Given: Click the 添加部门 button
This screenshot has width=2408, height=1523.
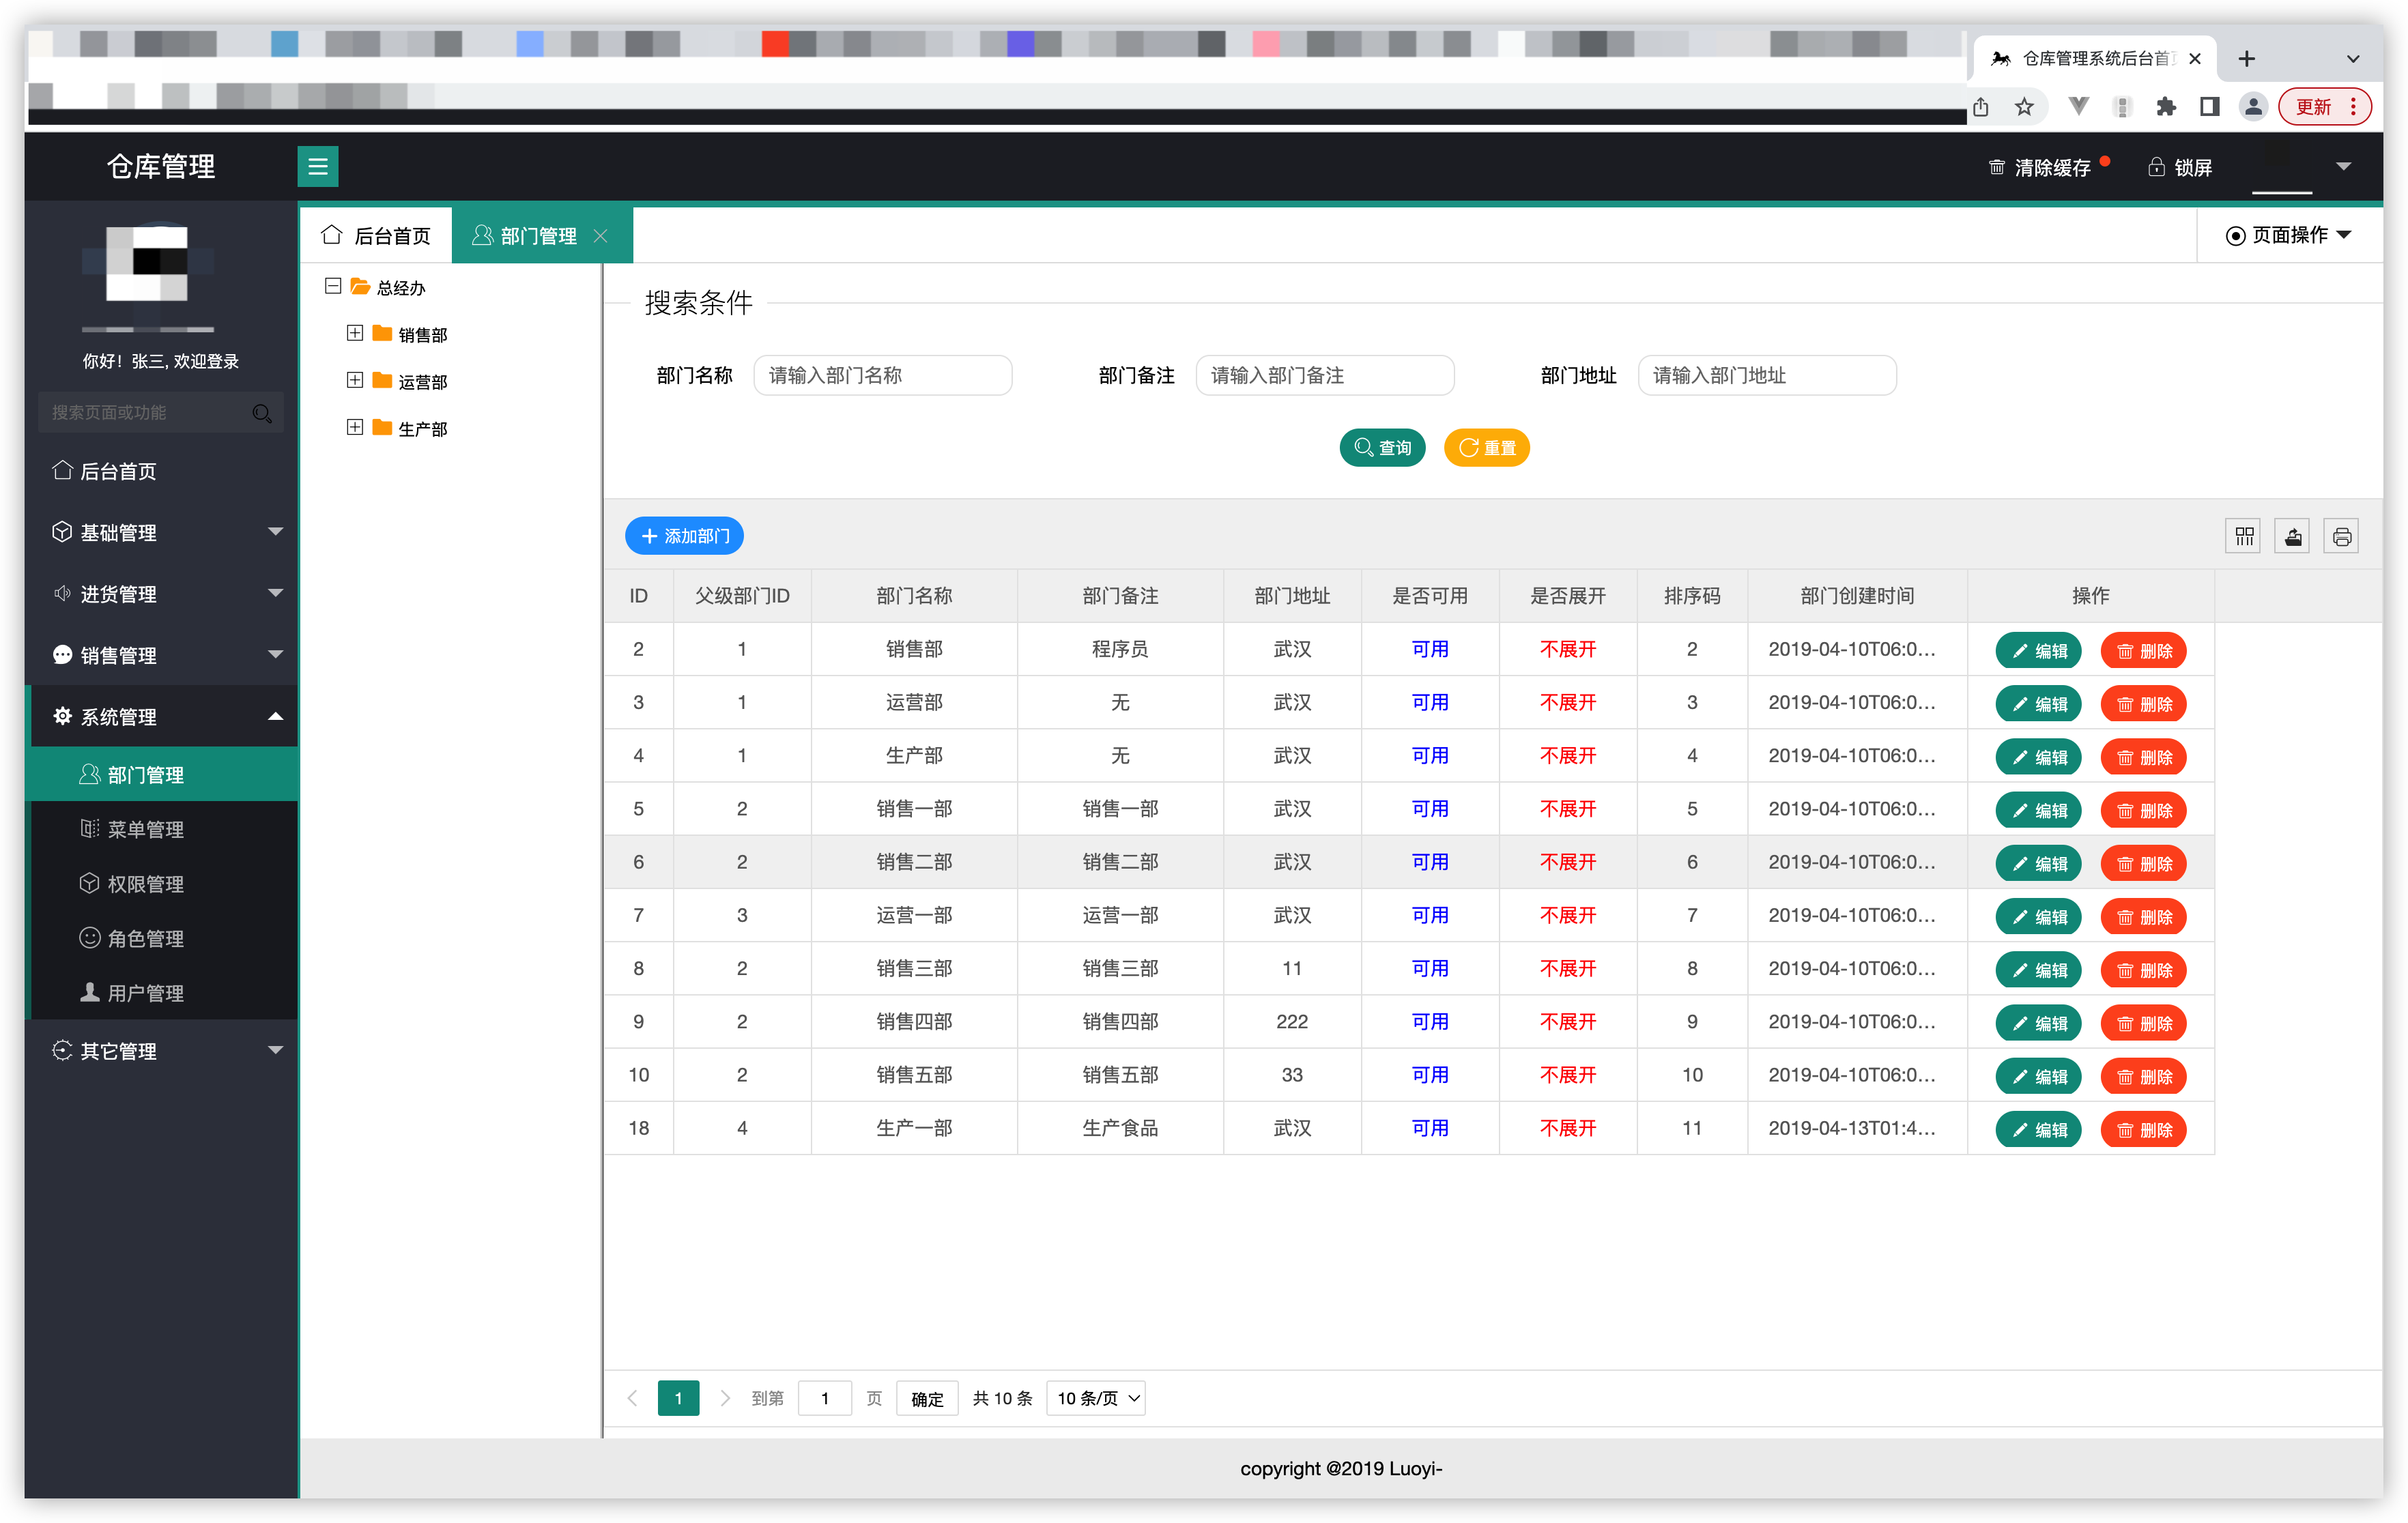Looking at the screenshot, I should point(684,536).
